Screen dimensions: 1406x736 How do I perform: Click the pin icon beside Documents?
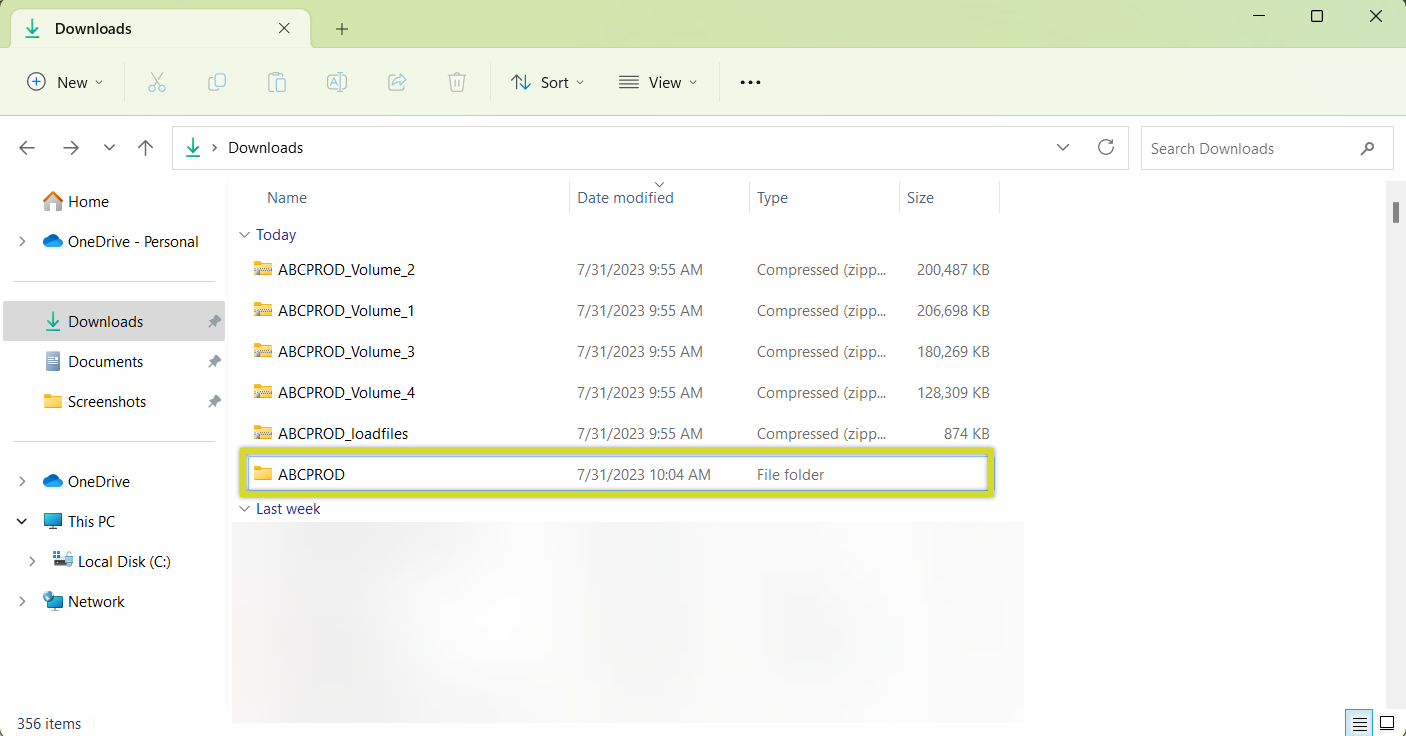tap(214, 361)
